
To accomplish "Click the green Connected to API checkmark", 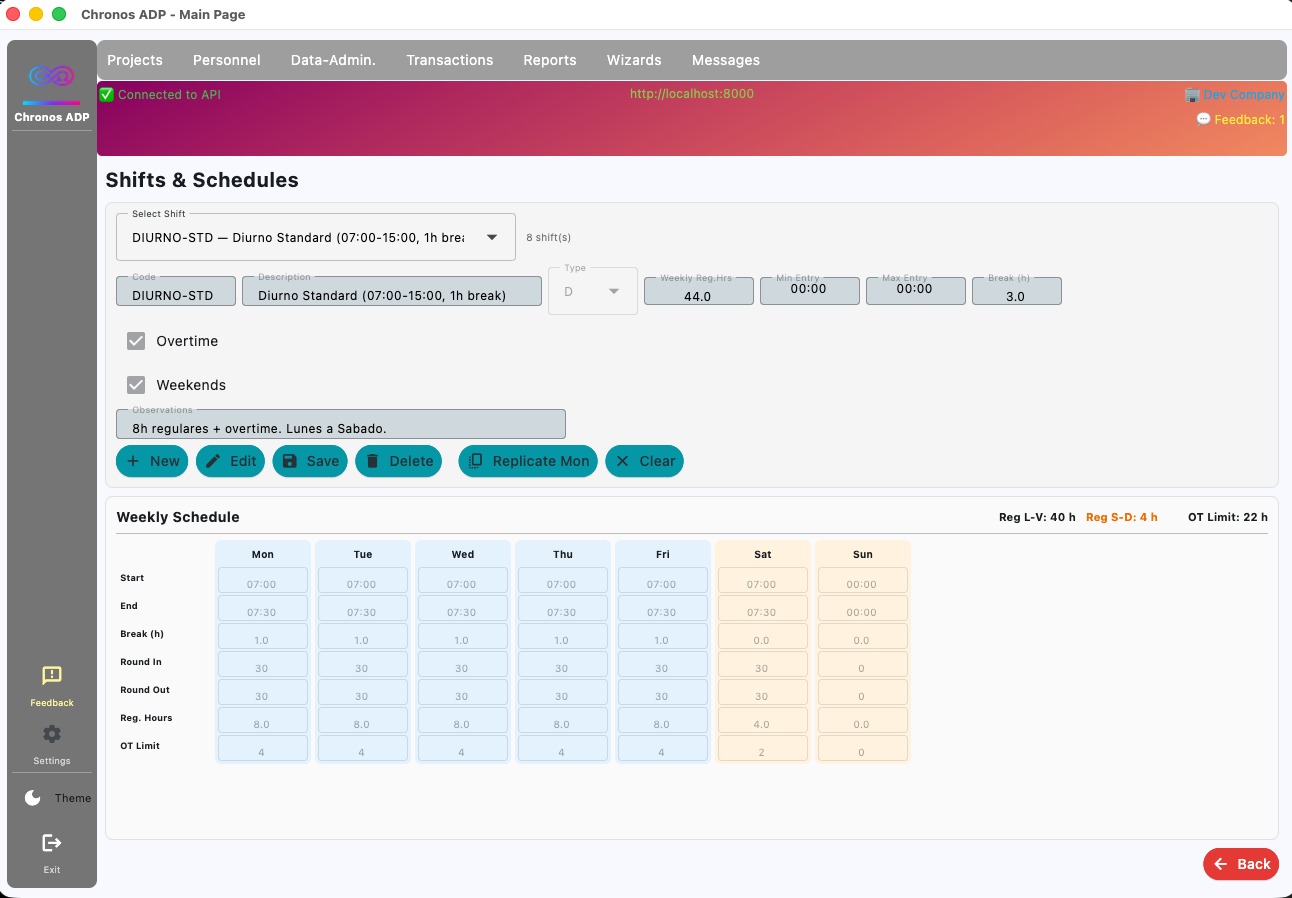I will pos(107,94).
